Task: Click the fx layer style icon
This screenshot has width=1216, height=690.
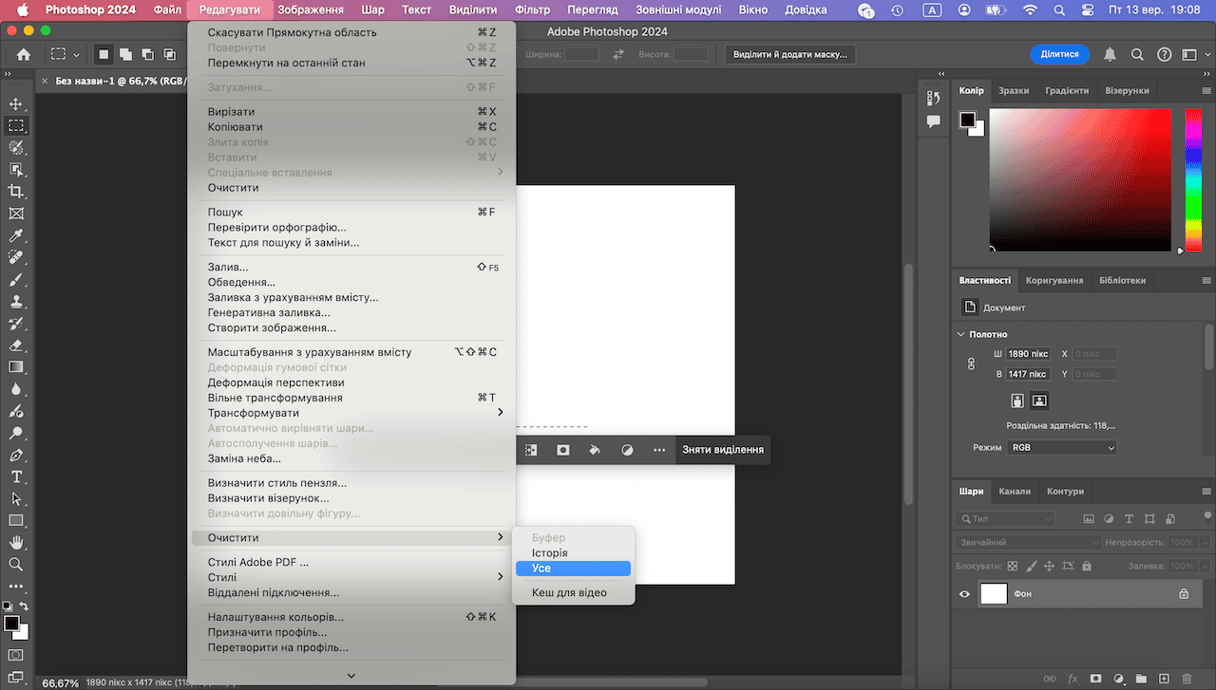Action: click(x=1073, y=679)
